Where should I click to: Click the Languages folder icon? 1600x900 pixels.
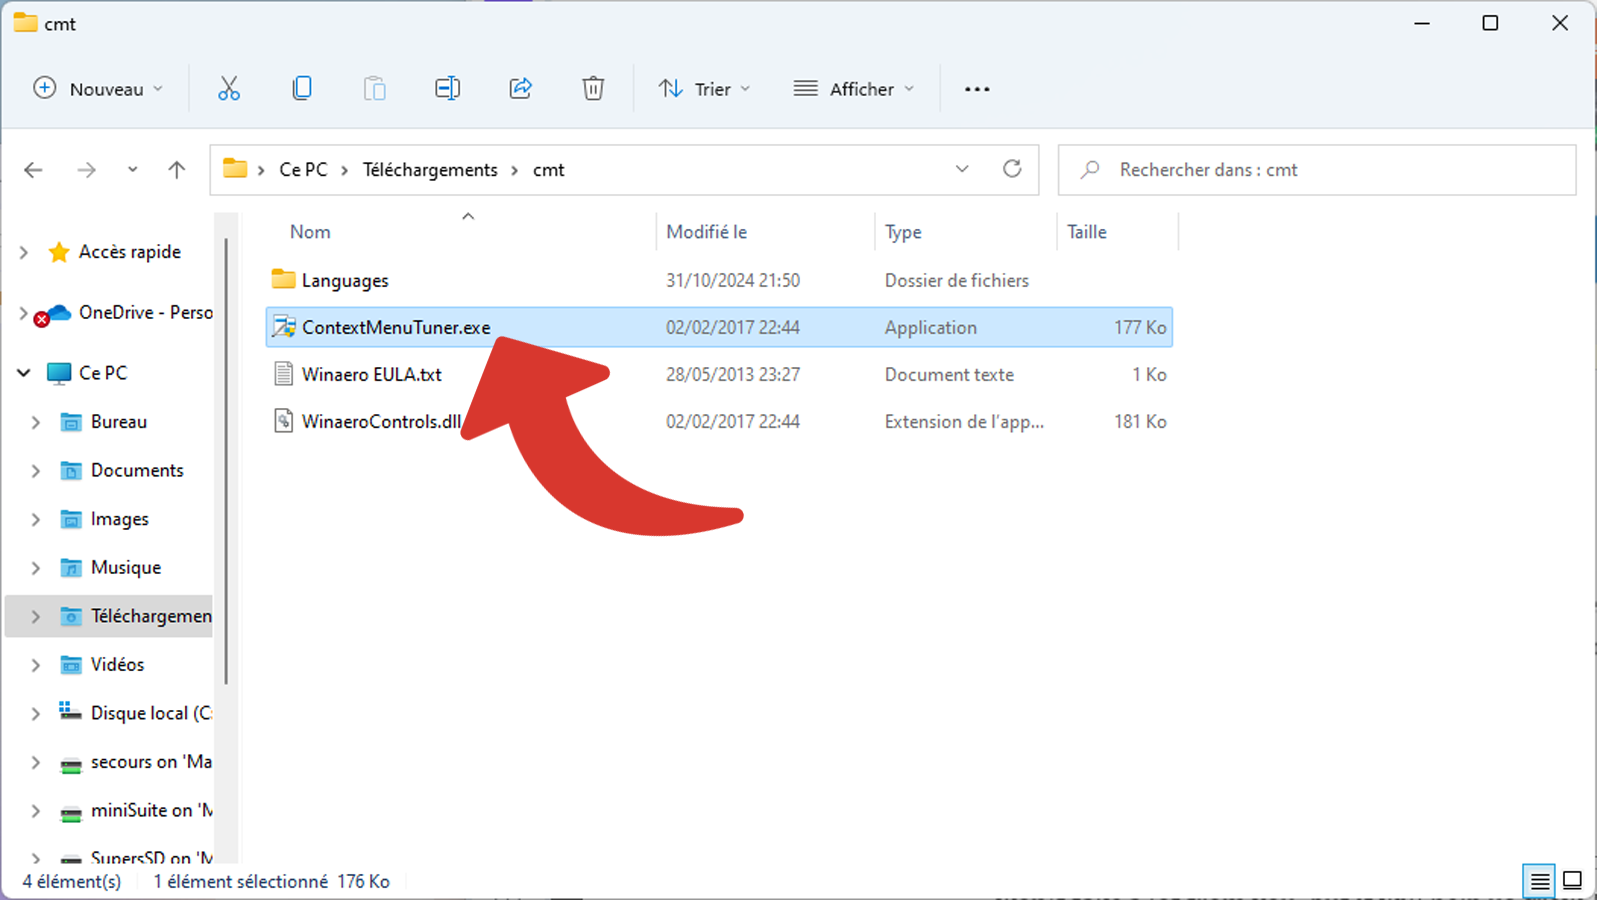coord(284,279)
